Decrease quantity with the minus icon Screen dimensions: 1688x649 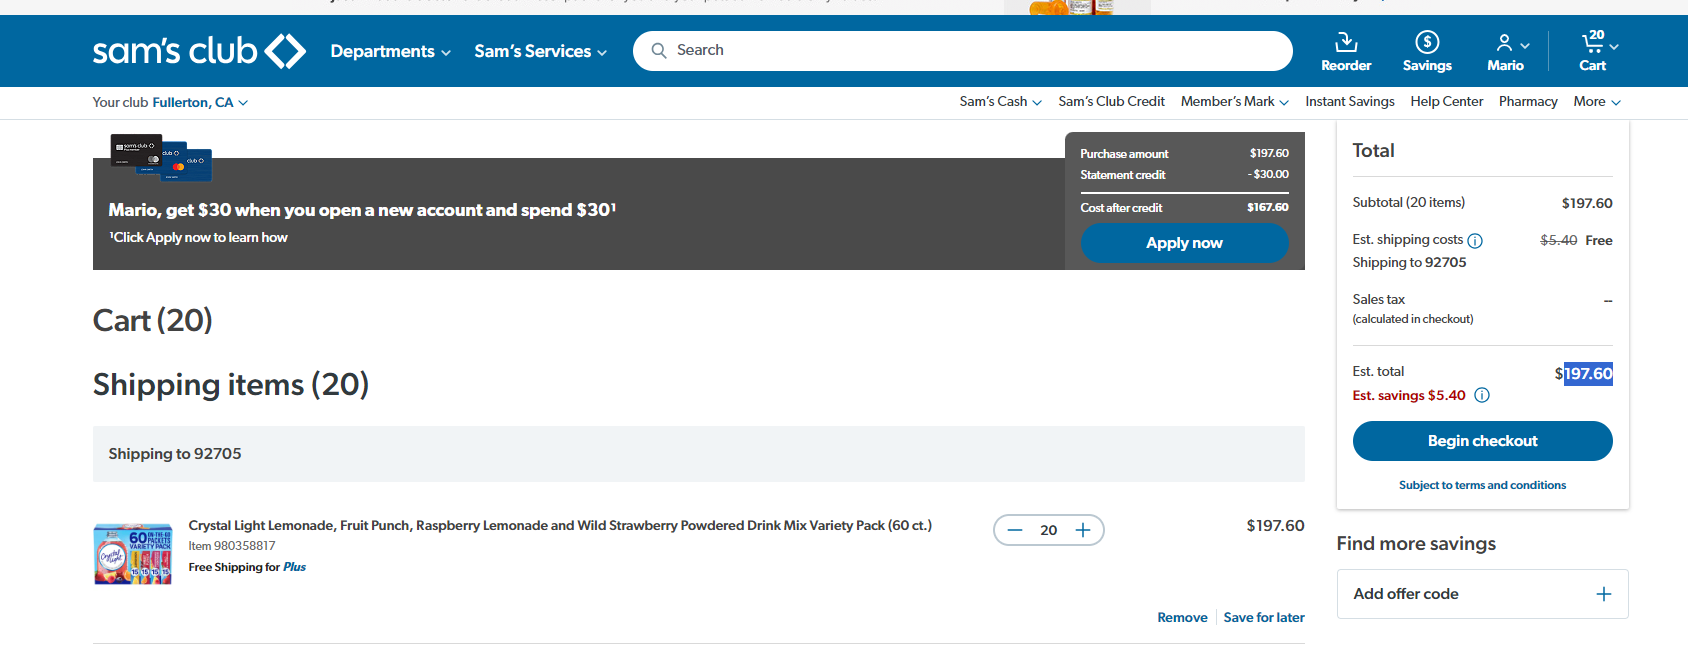pyautogui.click(x=1015, y=530)
